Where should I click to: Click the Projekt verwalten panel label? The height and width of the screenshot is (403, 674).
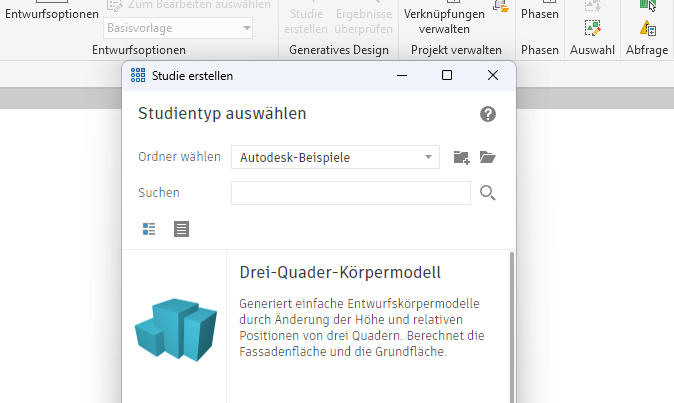456,50
